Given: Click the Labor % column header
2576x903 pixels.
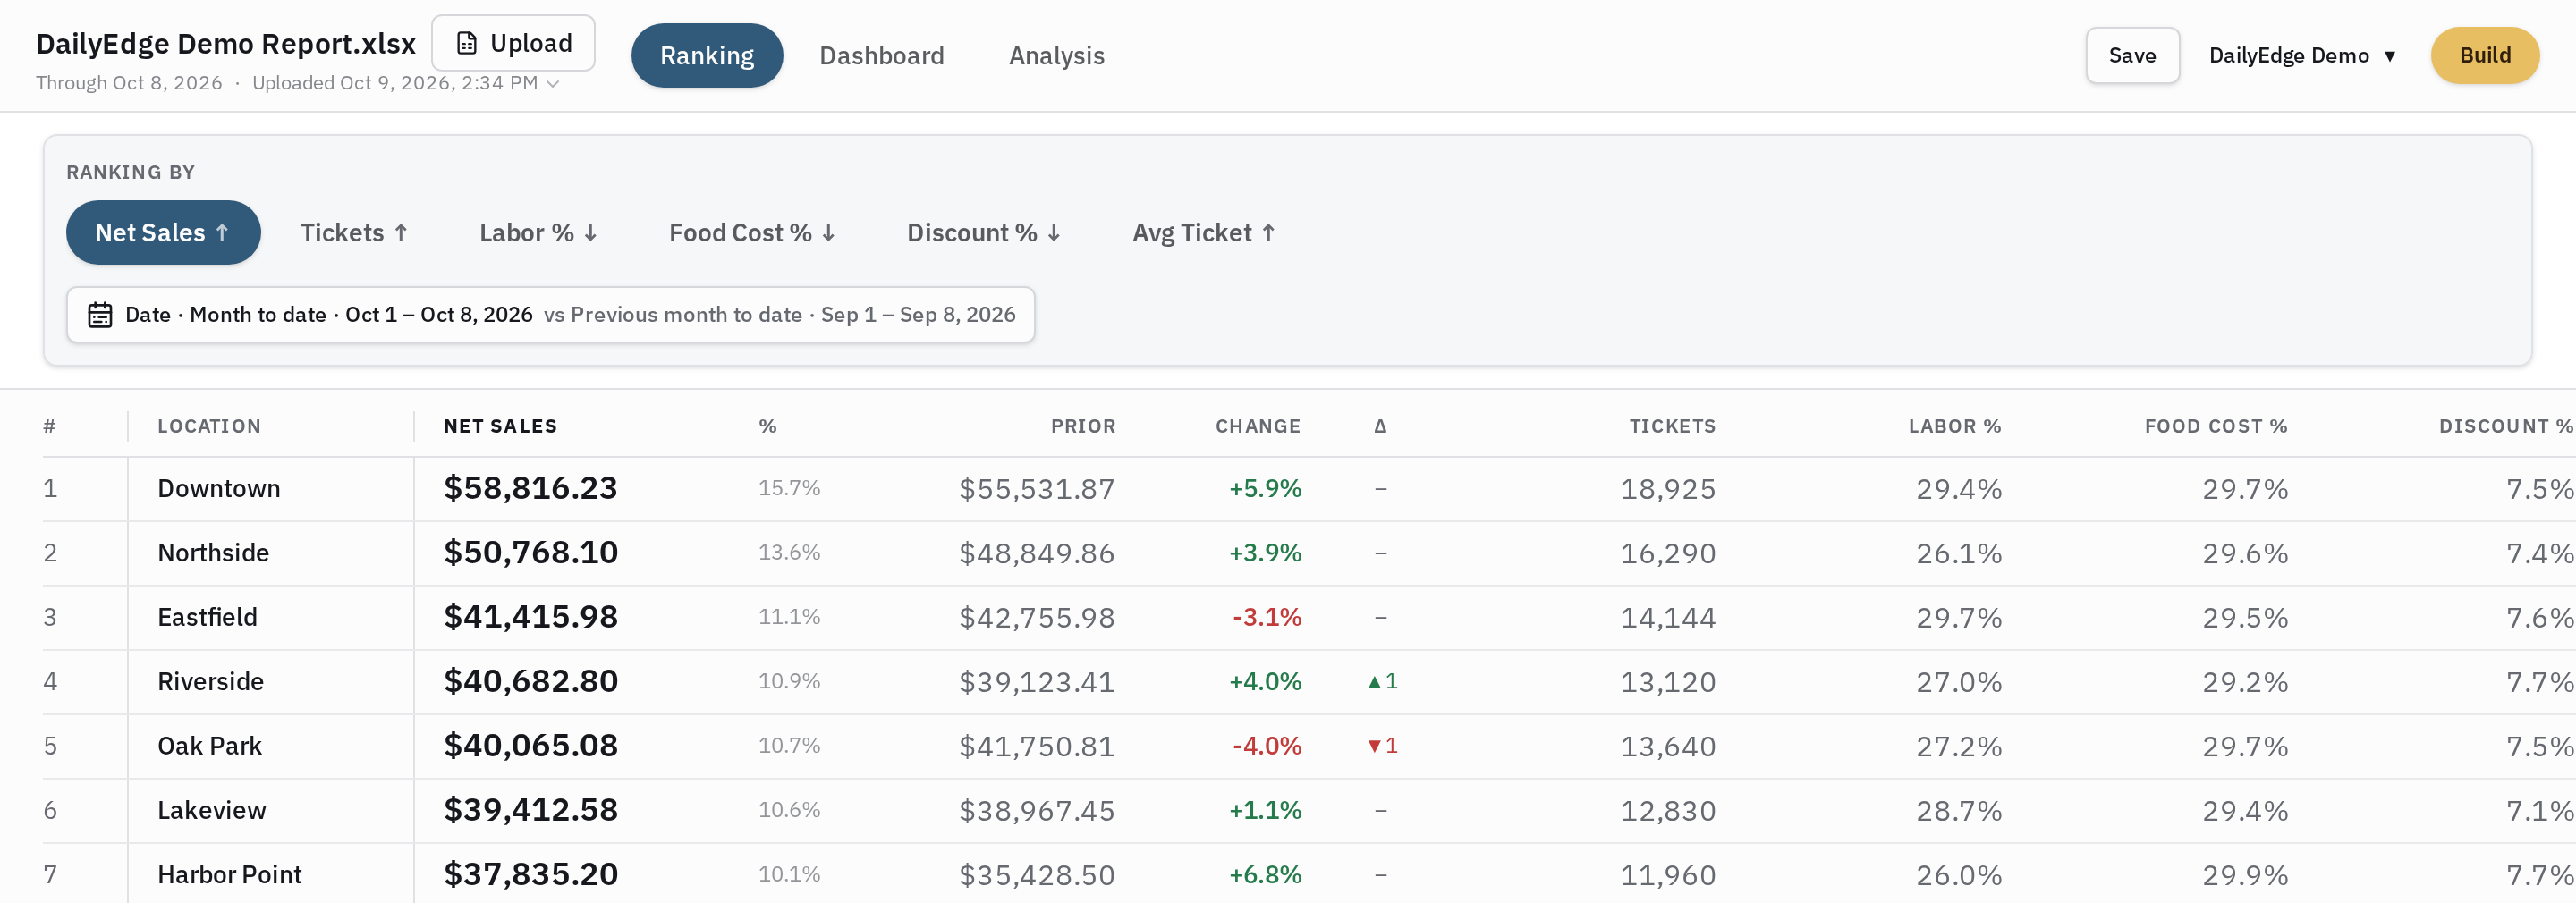Looking at the screenshot, I should click(x=1954, y=426).
